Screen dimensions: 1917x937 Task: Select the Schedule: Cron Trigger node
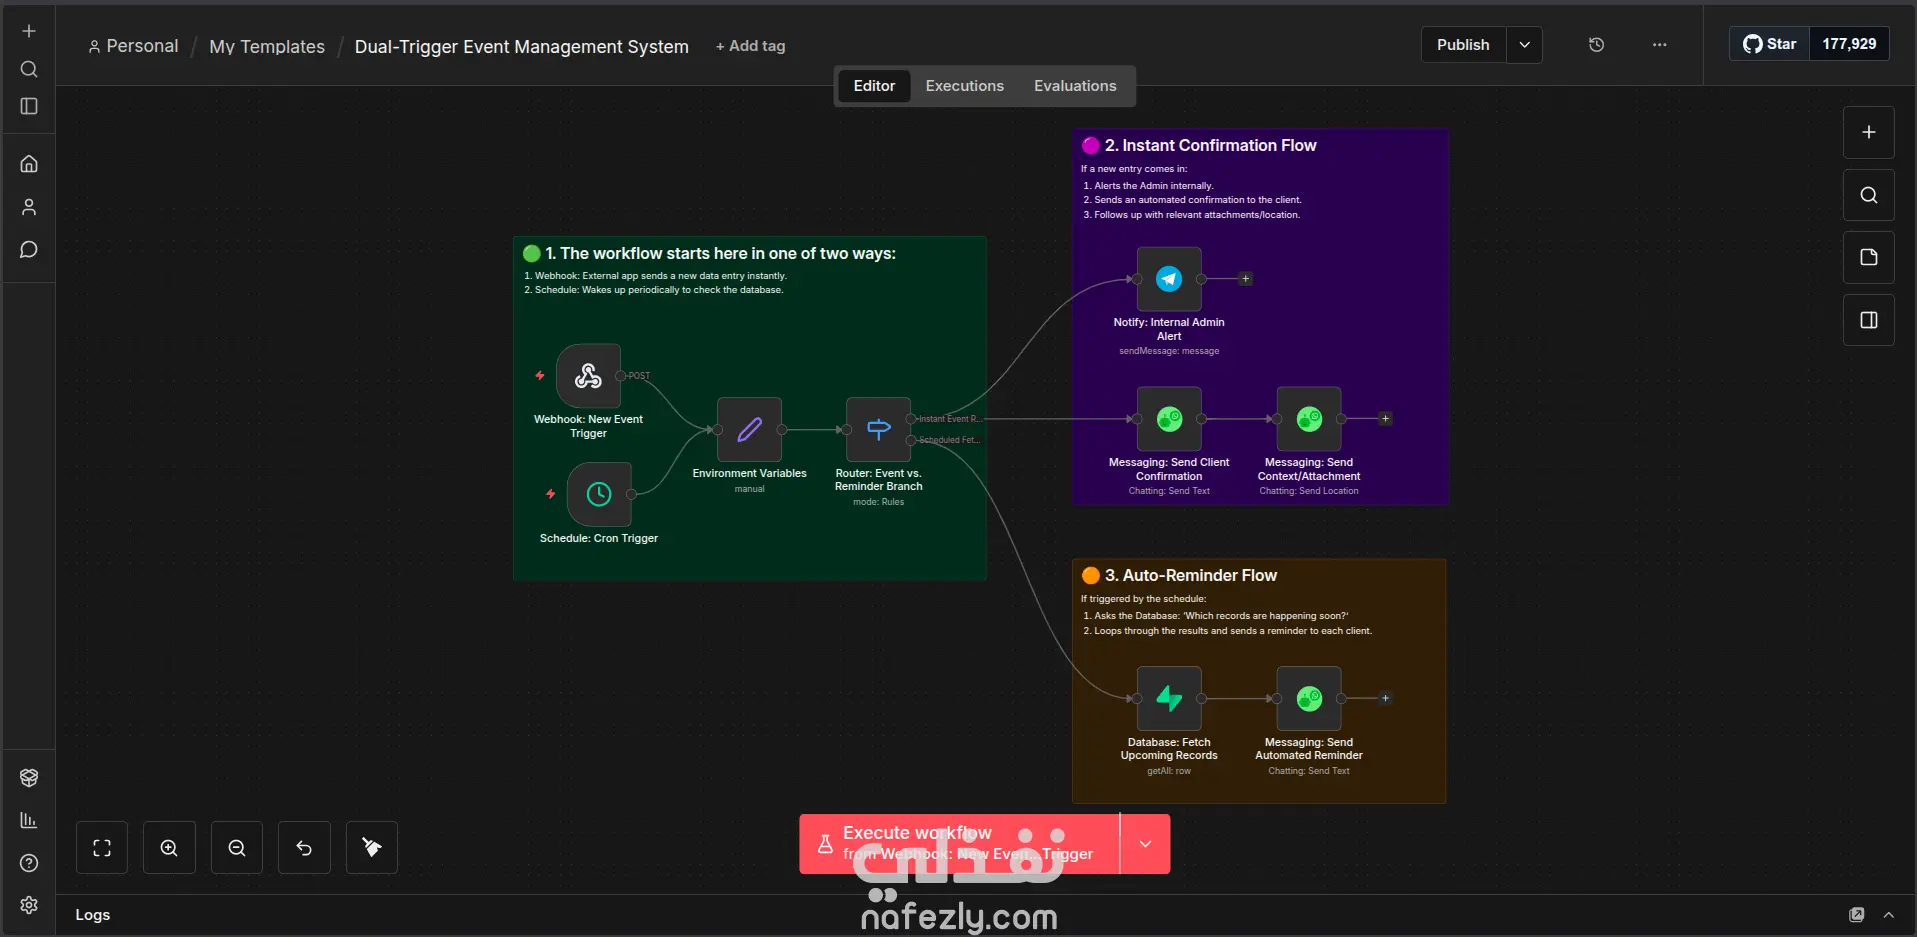click(x=599, y=494)
